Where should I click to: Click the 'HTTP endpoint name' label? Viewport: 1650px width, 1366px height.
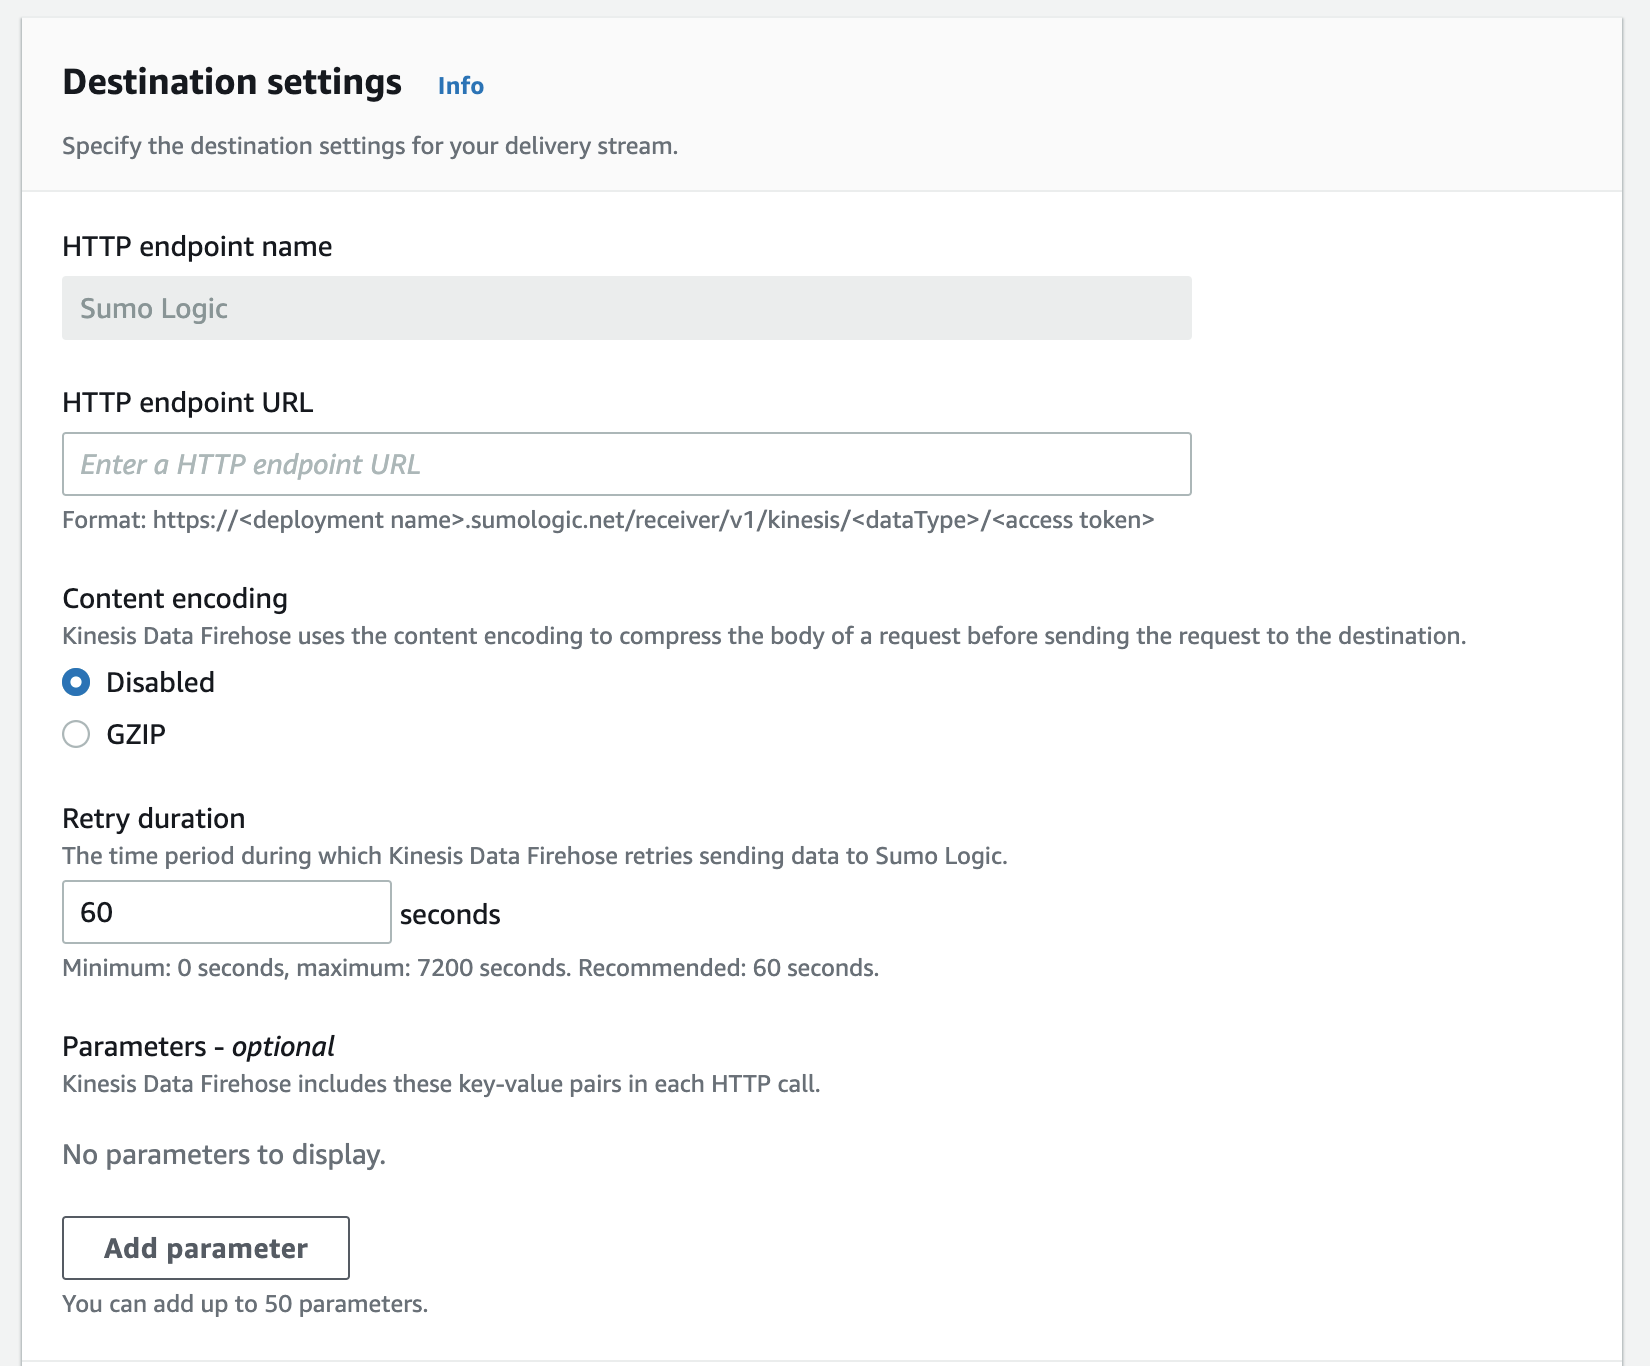pos(197,246)
